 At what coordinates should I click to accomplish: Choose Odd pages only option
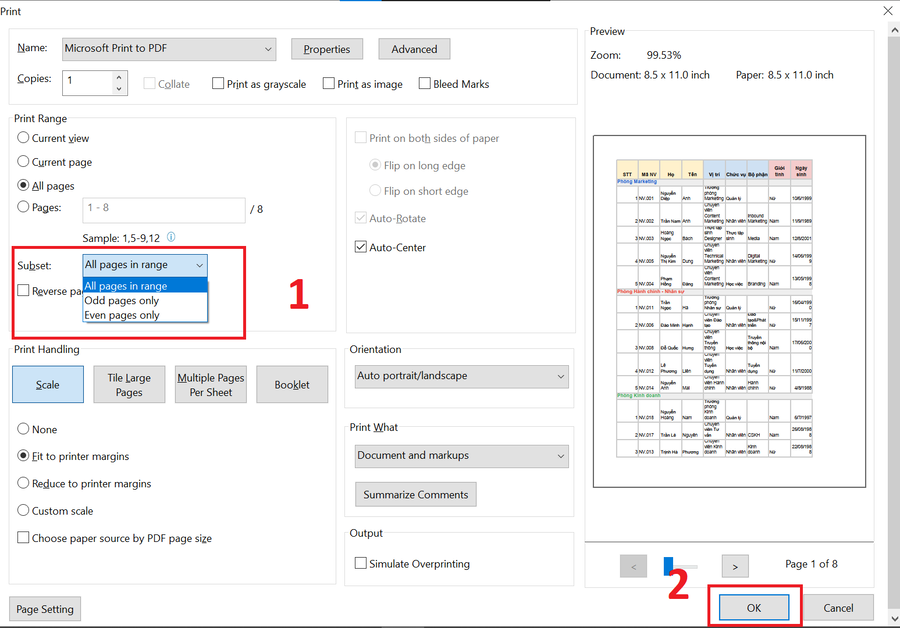tap(145, 301)
